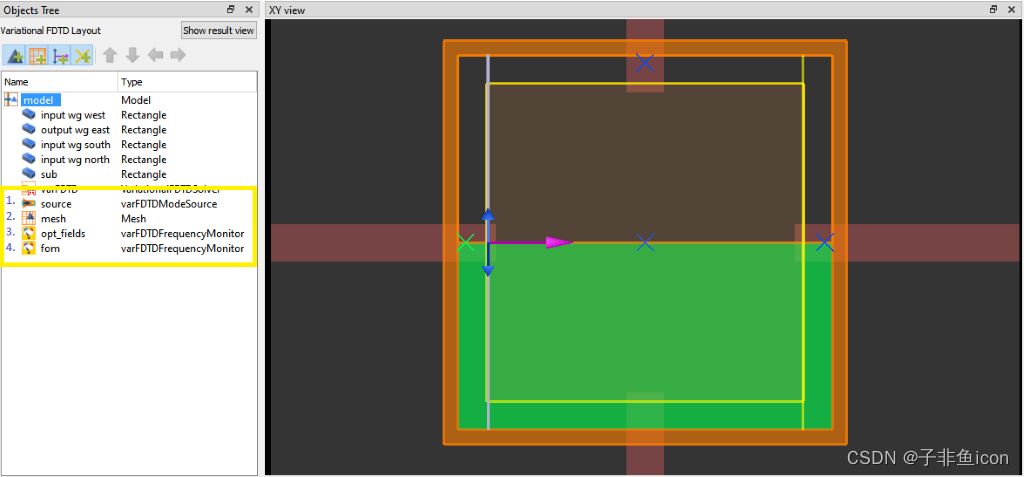Screen dimensions: 1024x477
Task: Click the Rectangle type cell for sub
Action: (144, 174)
